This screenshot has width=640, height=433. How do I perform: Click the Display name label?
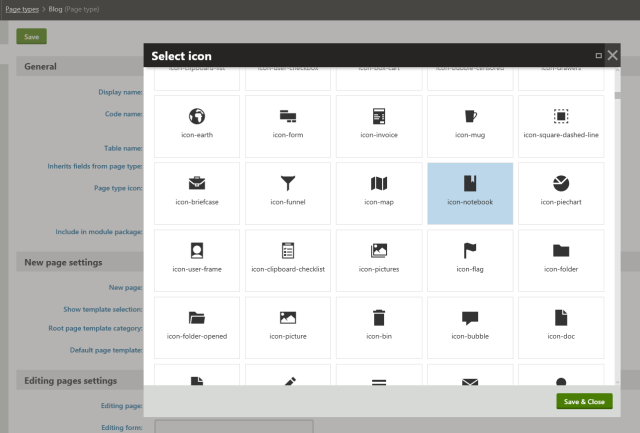pyautogui.click(x=120, y=92)
